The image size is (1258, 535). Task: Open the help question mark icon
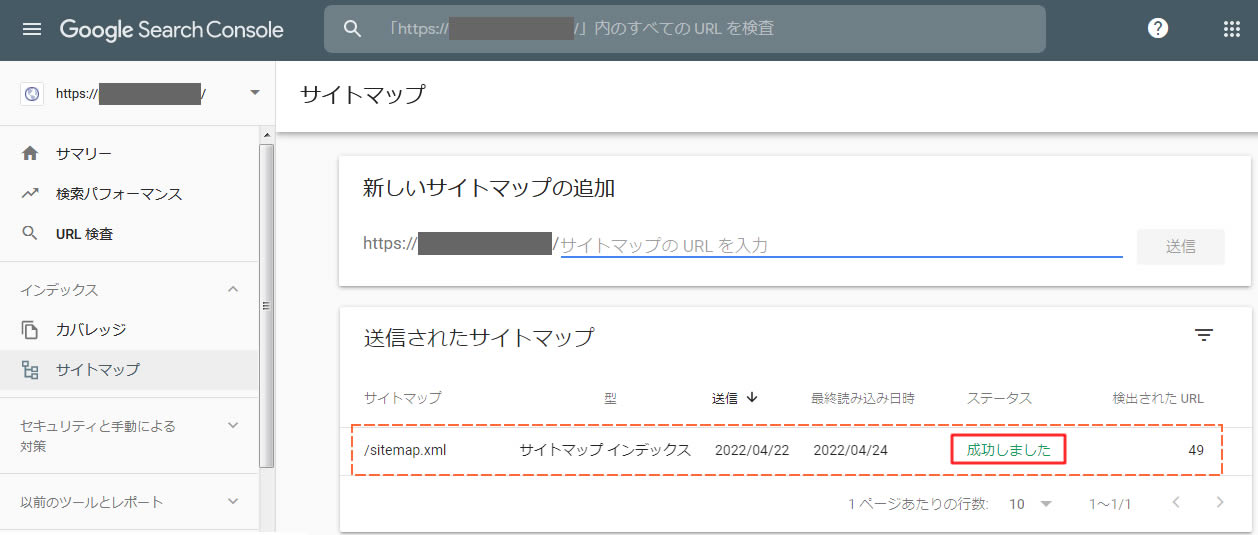tap(1158, 29)
